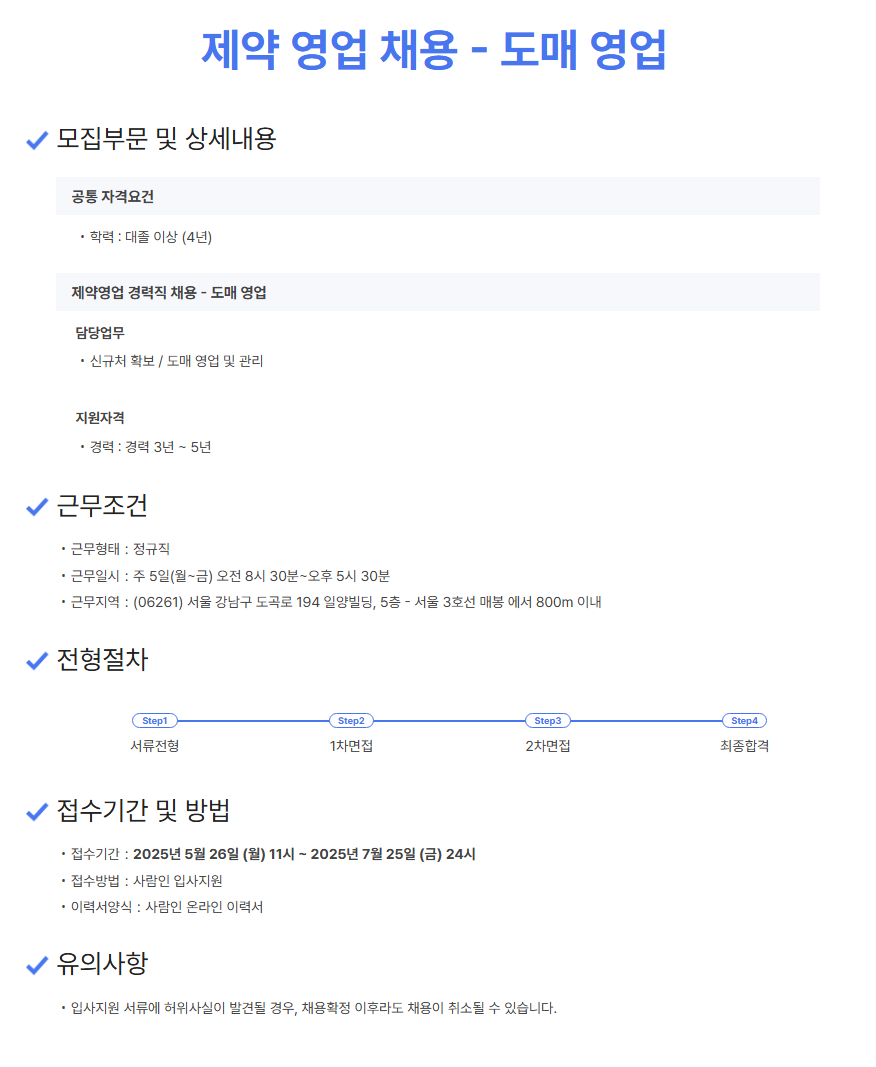The image size is (876, 1067).
Task: Click the 최종합격 step label
Action: pyautogui.click(x=745, y=746)
